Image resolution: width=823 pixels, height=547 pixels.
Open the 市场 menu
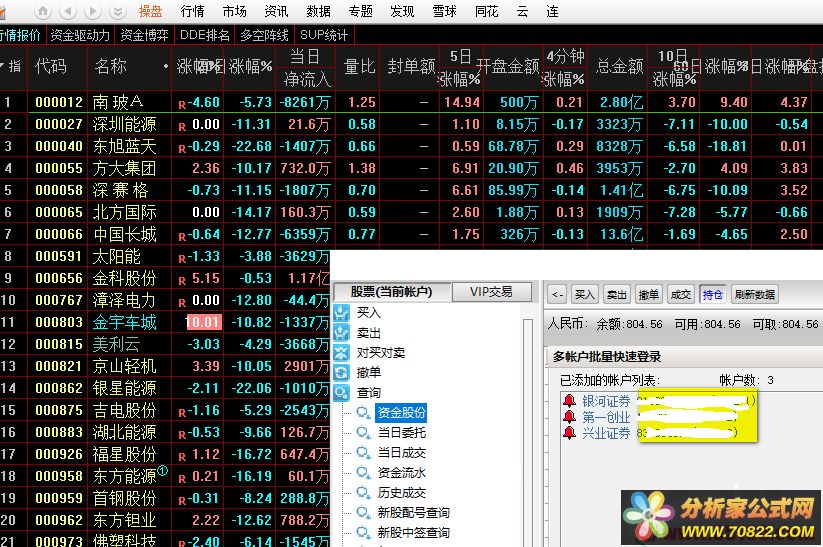click(235, 11)
